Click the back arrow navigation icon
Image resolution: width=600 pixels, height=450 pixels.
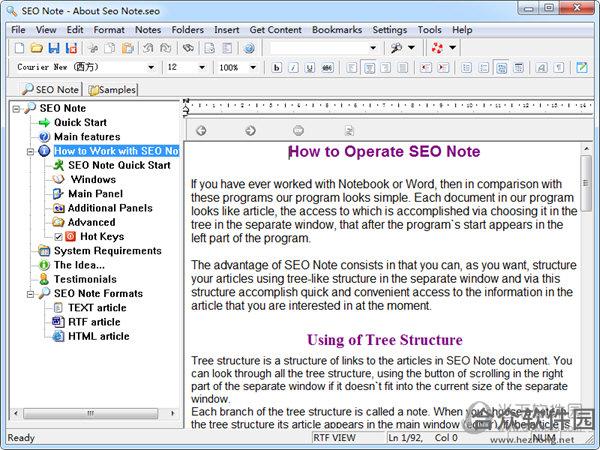201,131
